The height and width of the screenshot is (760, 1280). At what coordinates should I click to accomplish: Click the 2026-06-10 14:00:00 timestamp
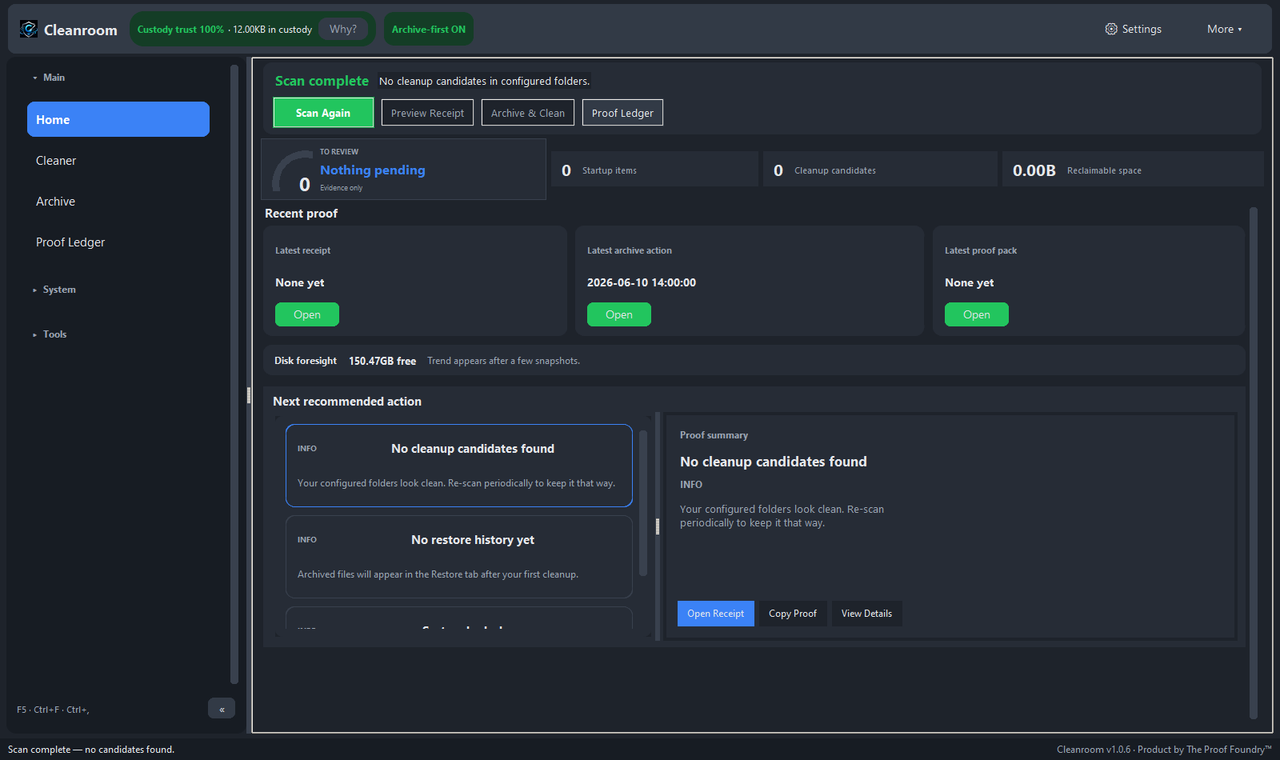(x=641, y=282)
